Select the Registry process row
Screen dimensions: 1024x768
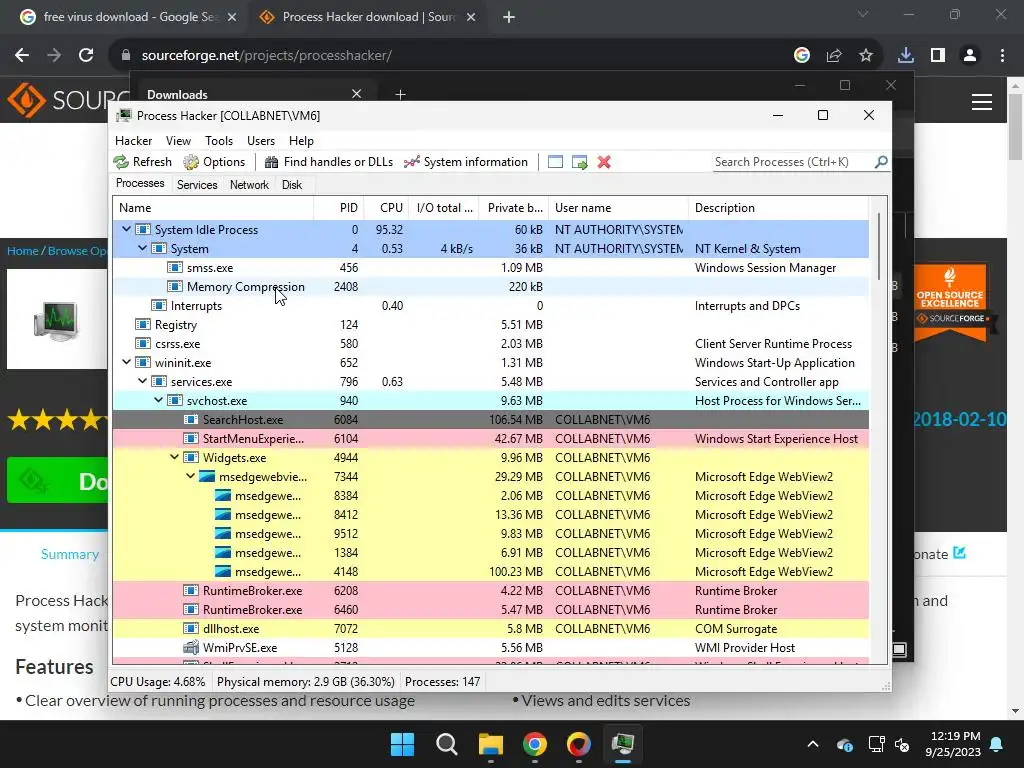coord(491,325)
